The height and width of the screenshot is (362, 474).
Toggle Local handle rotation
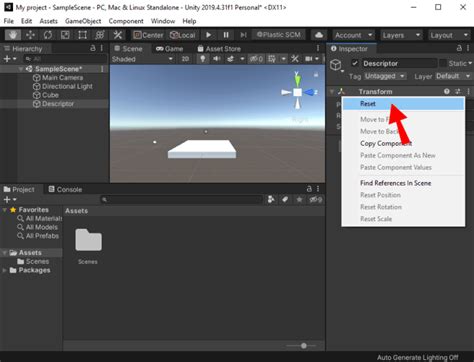point(183,35)
